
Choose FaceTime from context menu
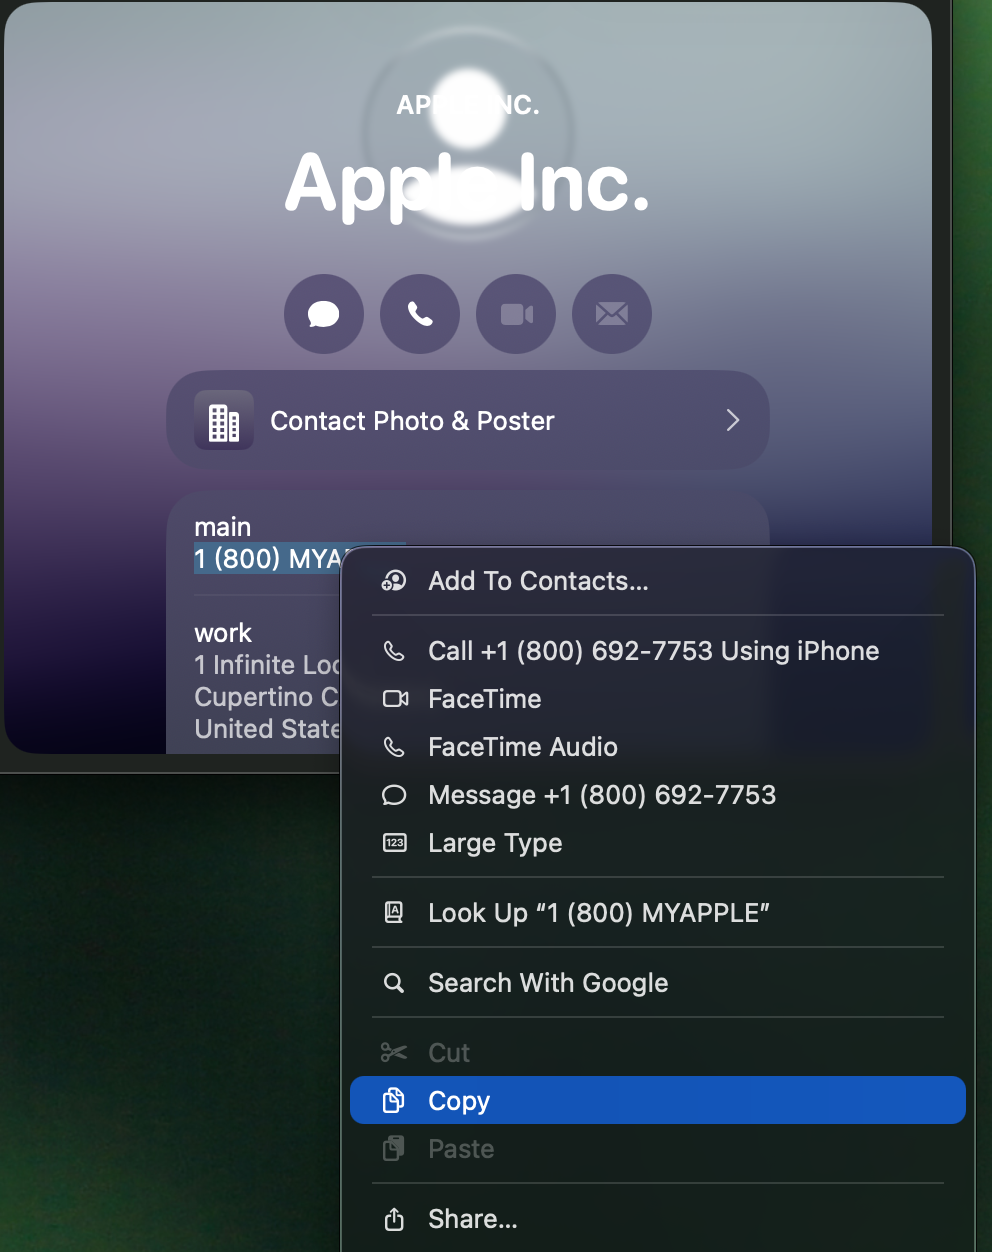658,699
